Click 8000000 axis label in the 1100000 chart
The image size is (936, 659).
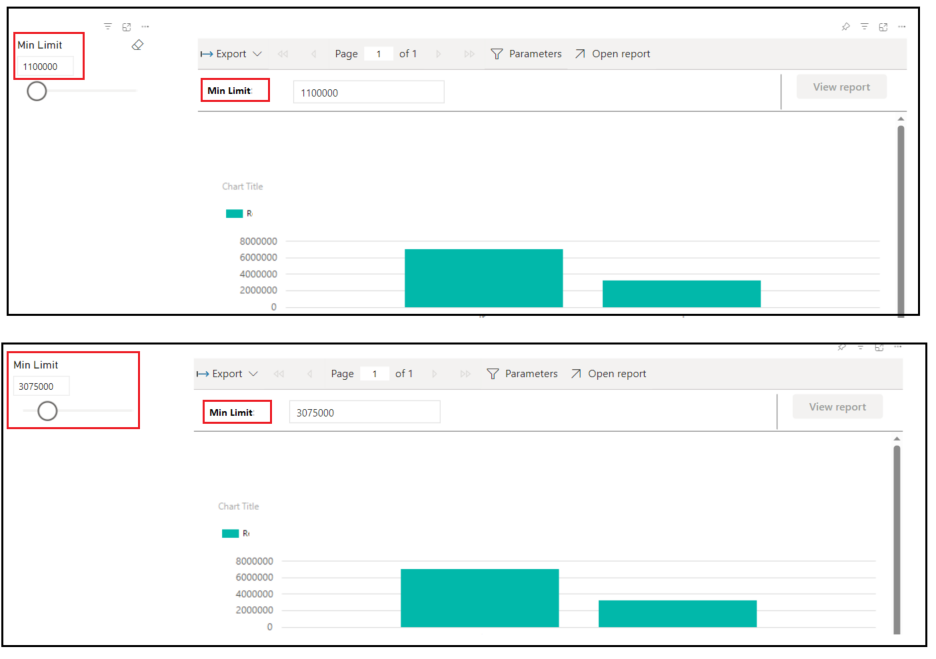pyautogui.click(x=258, y=241)
